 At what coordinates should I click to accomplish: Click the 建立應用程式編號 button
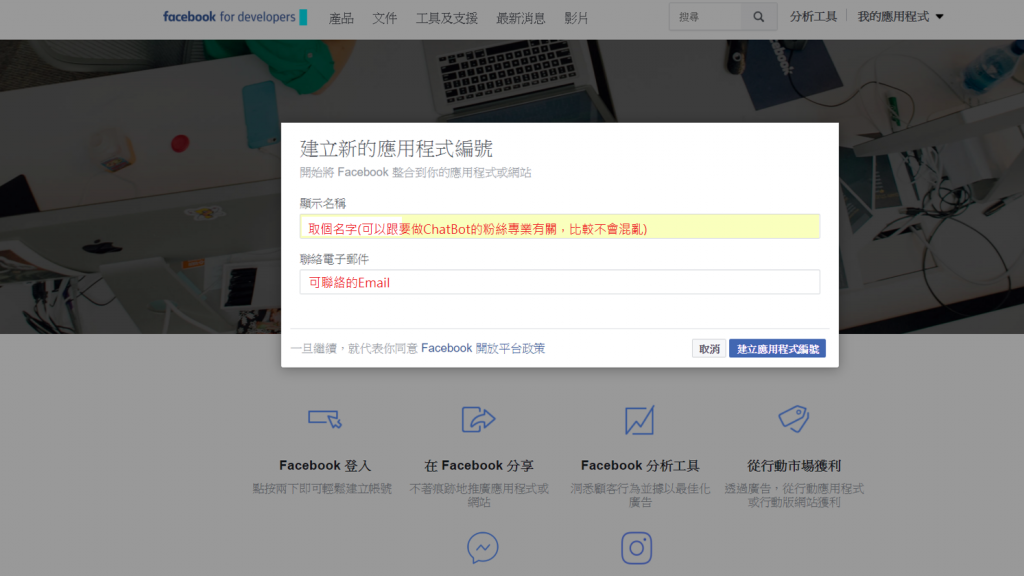777,349
